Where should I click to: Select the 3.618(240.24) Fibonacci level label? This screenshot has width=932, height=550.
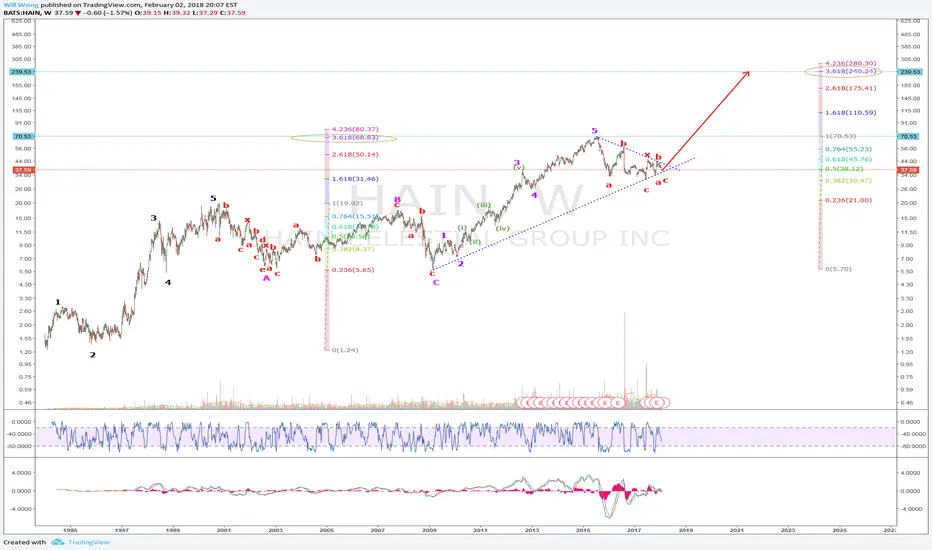pyautogui.click(x=850, y=71)
